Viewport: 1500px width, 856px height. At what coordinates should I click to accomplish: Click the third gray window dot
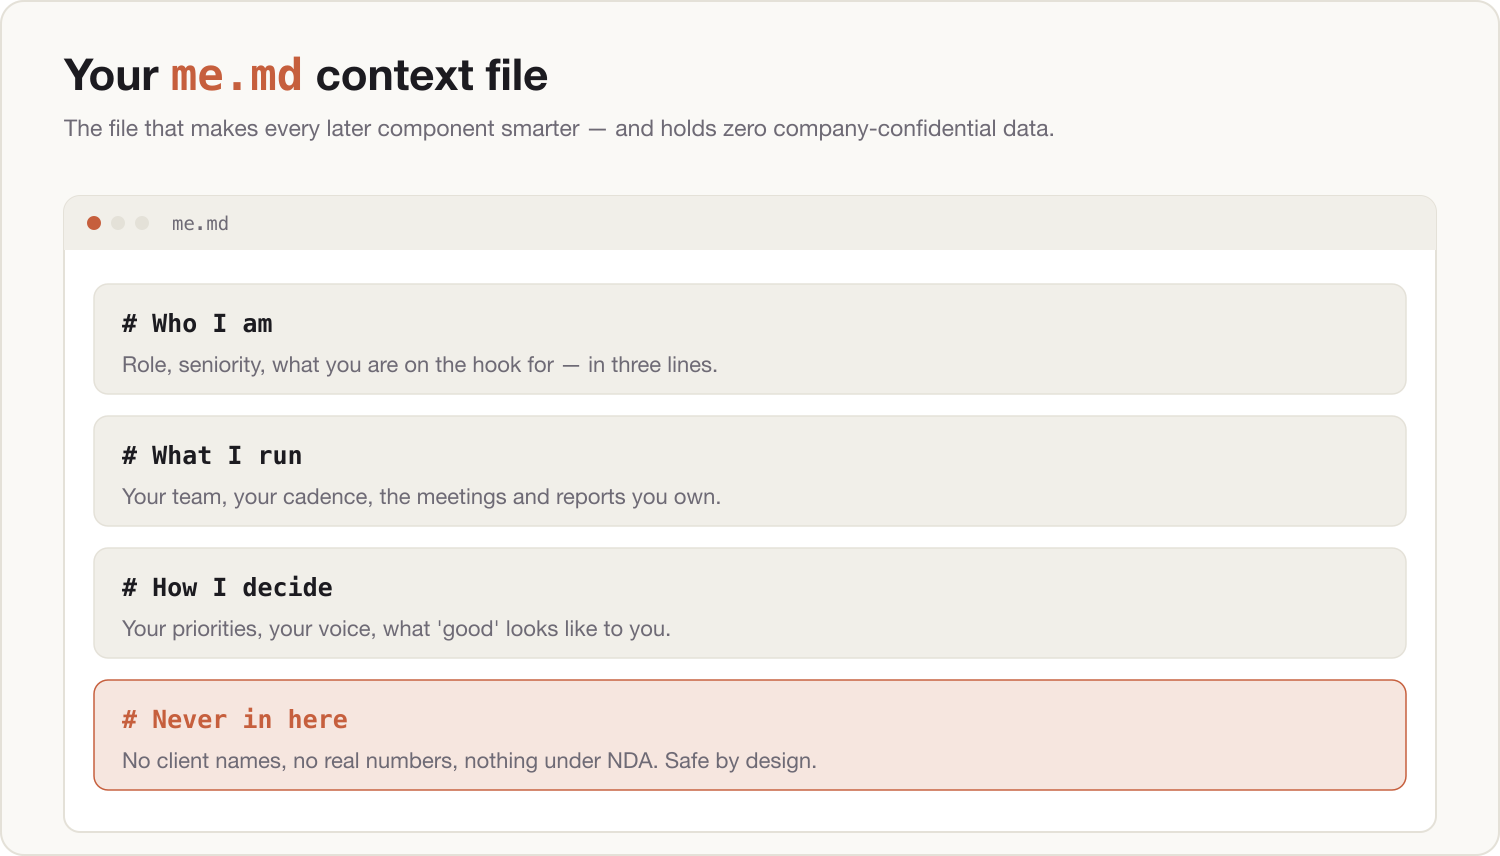tap(142, 223)
